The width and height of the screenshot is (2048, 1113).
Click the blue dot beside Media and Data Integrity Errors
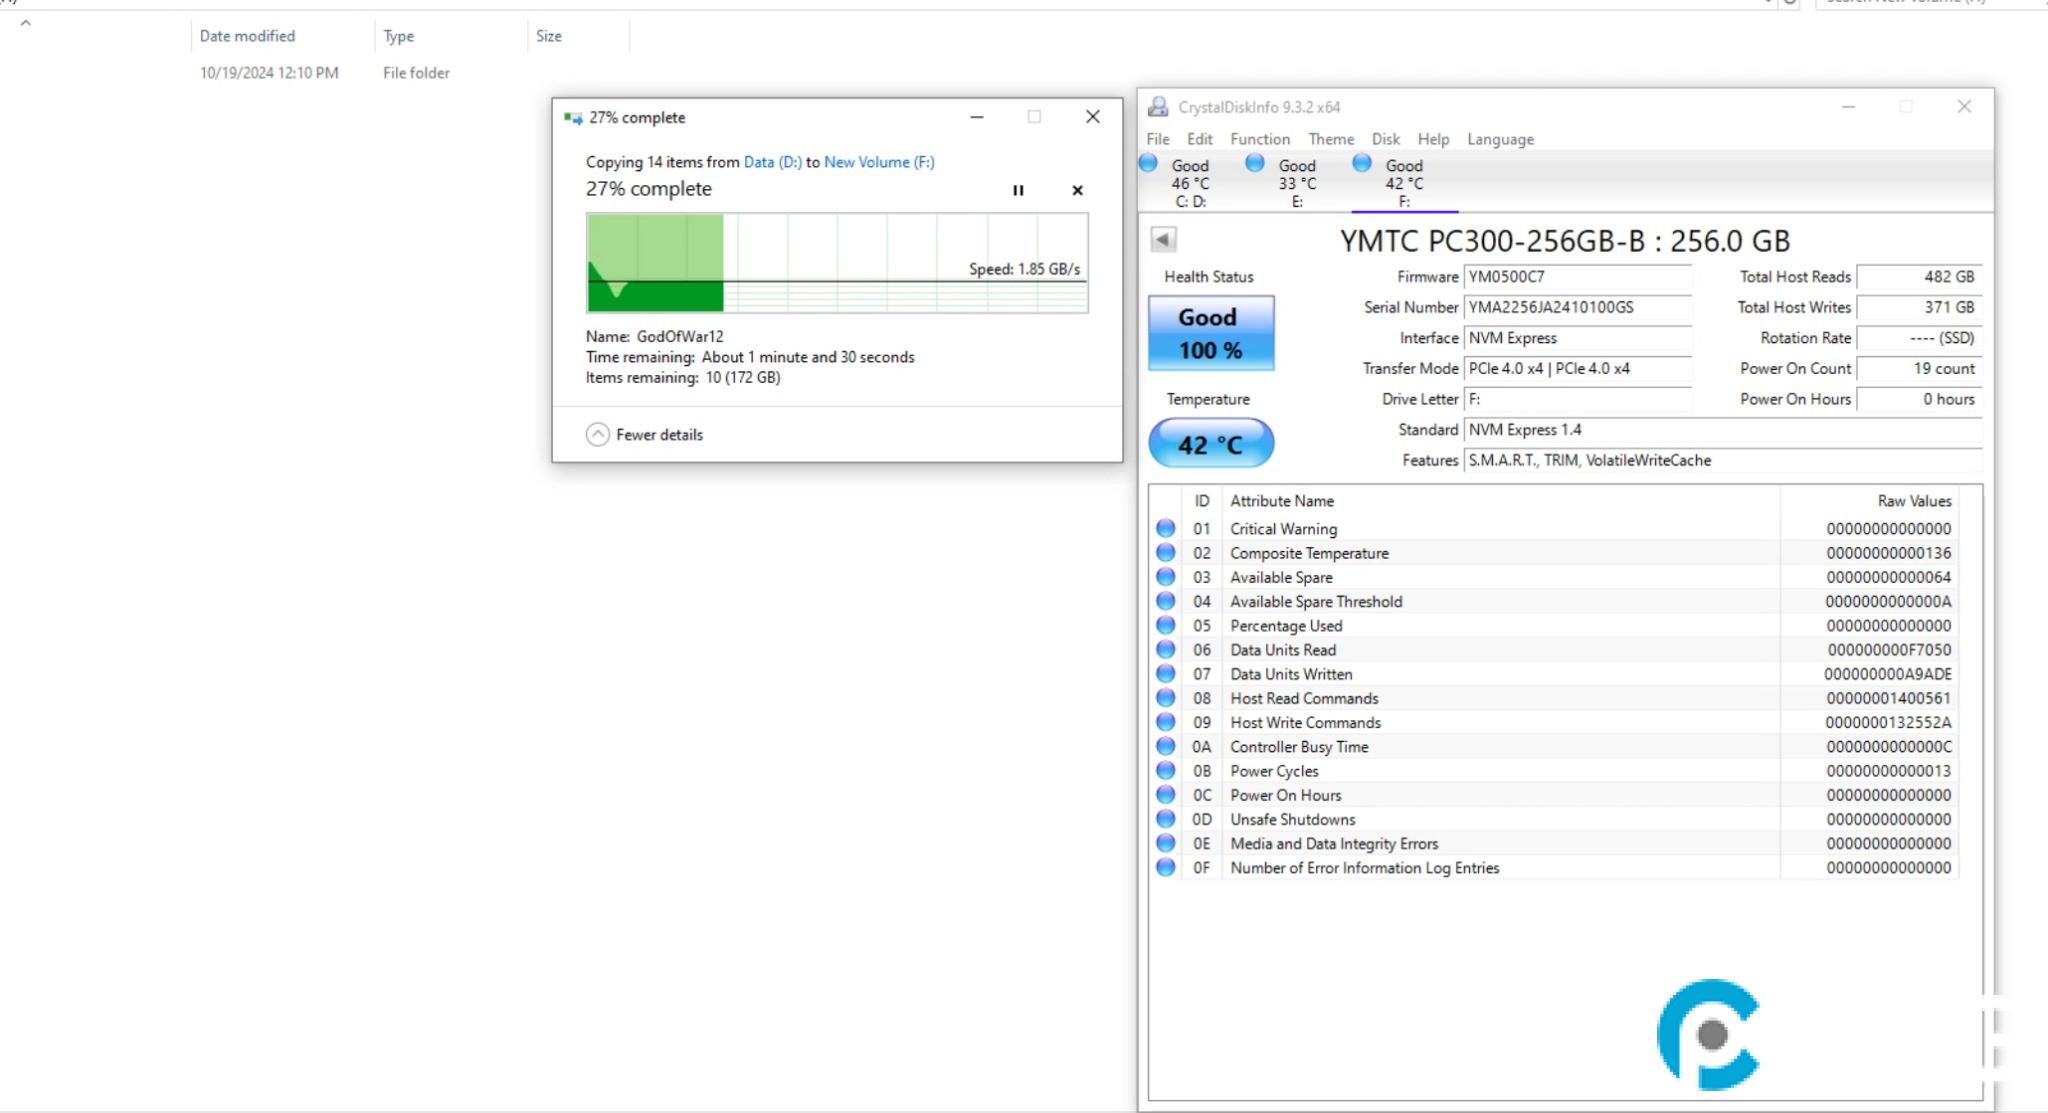[x=1166, y=843]
